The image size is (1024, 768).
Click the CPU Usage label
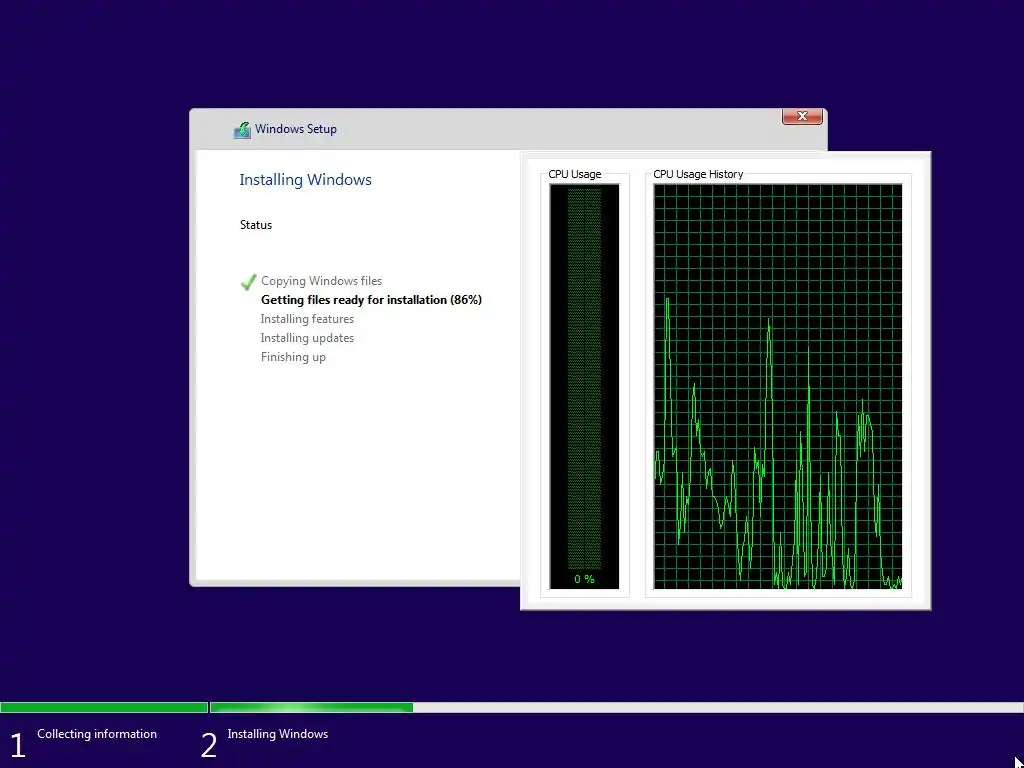tap(575, 174)
